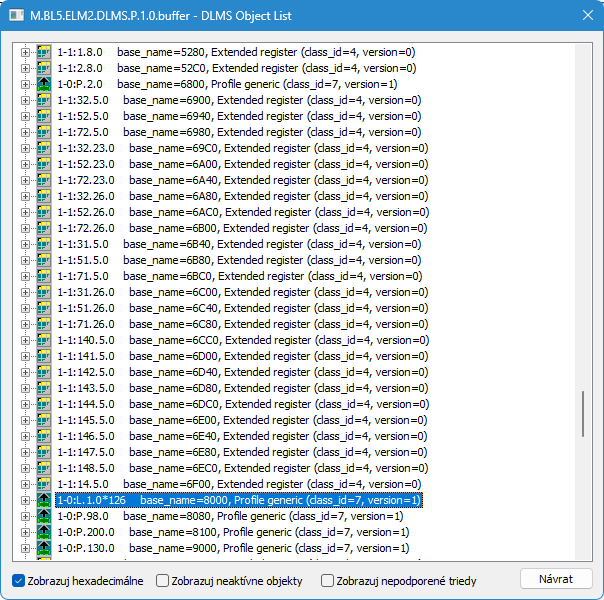Expand the 1-0:P.130.0 profile node
This screenshot has width=604, height=600.
point(26,548)
